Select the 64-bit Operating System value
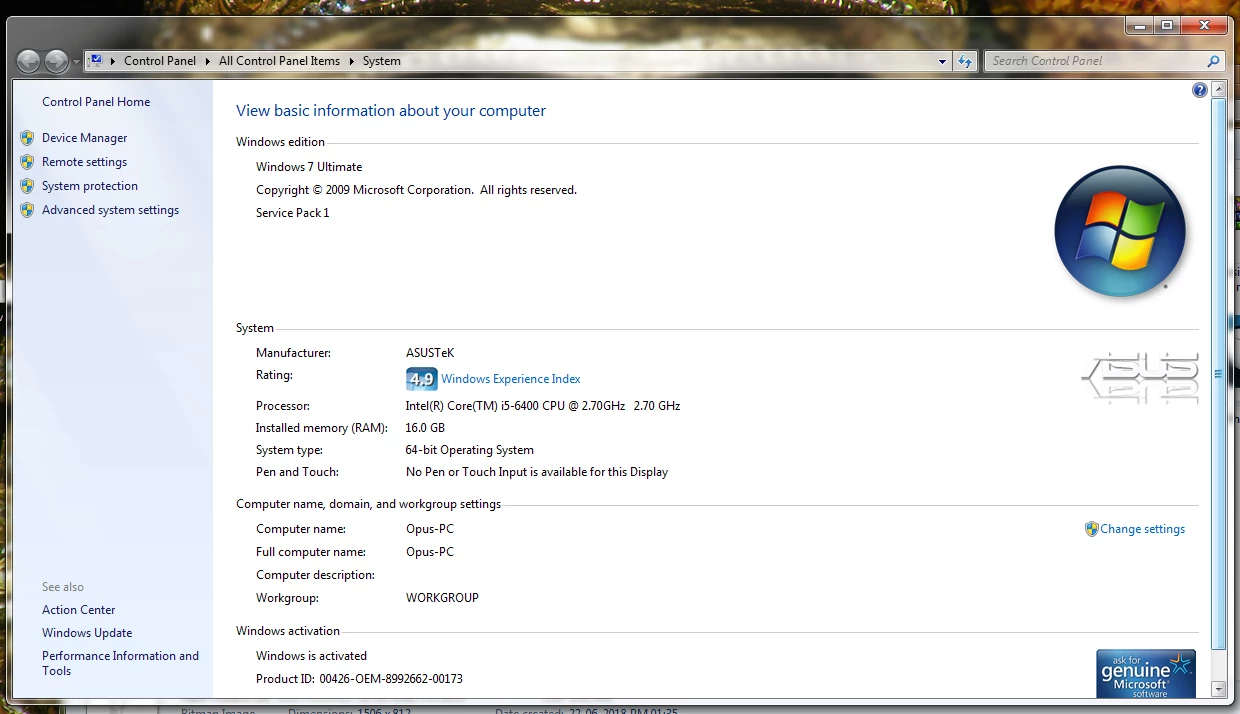Screen dimensions: 1240x714 point(470,450)
